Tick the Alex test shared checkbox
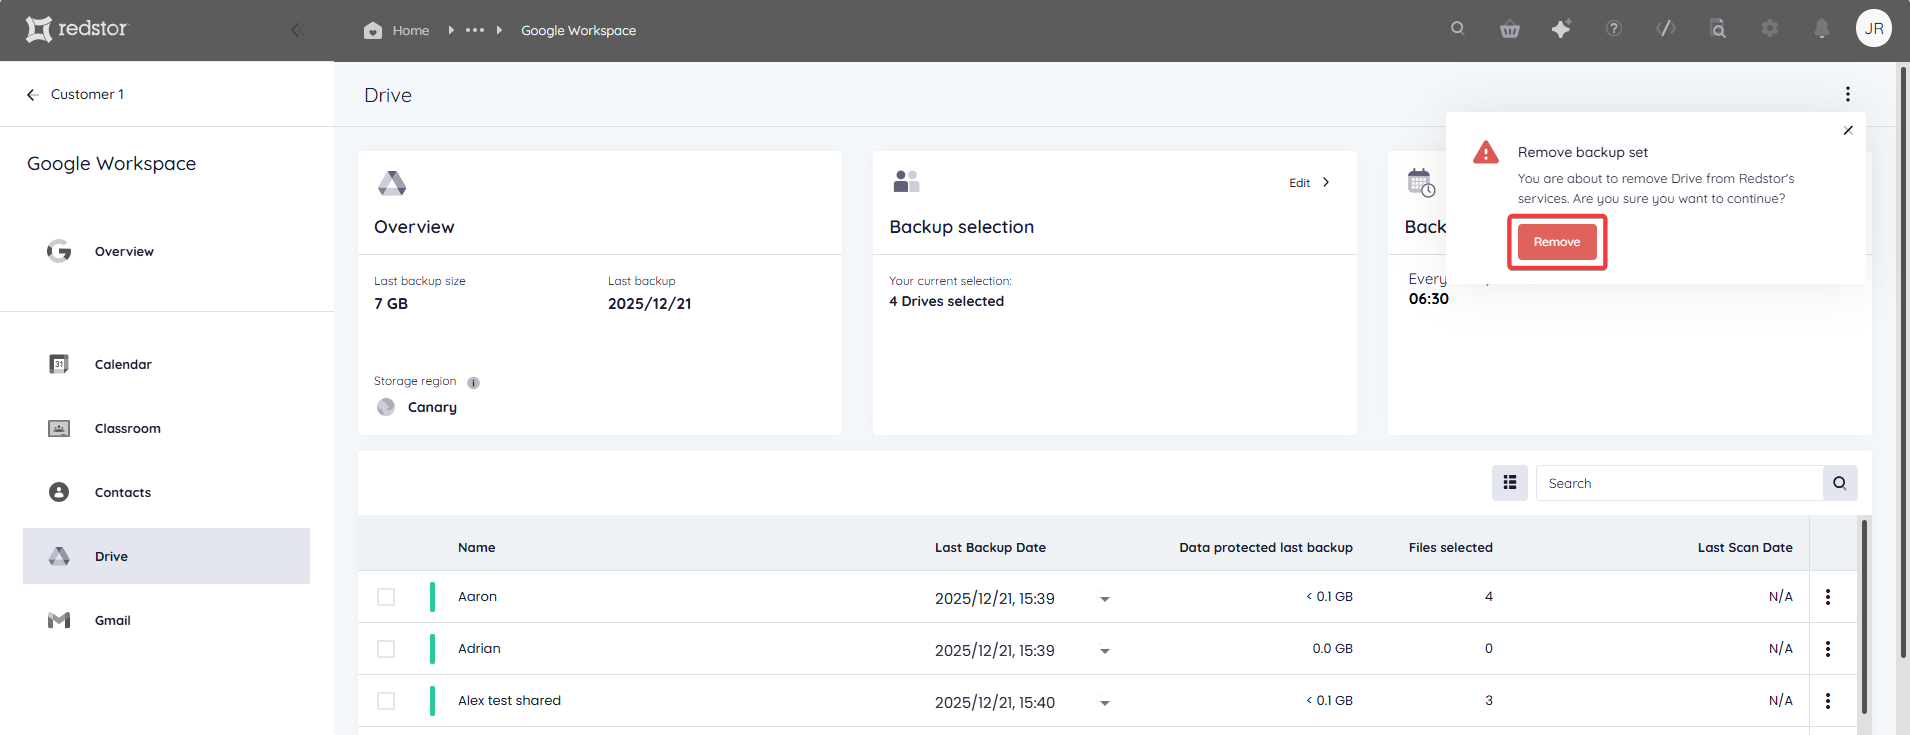Viewport: 1910px width, 735px height. [386, 701]
